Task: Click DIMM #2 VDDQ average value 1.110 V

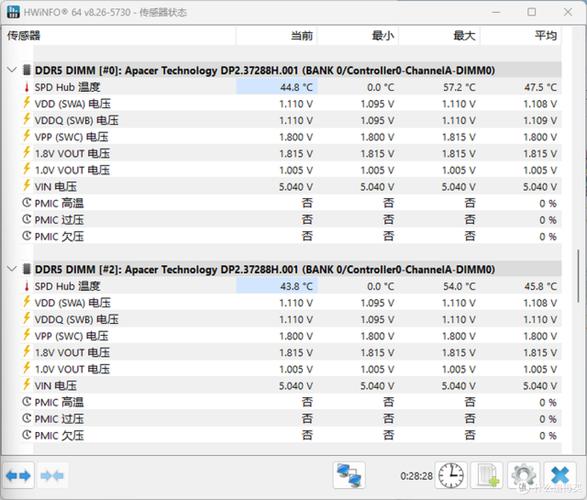Action: tap(540, 320)
